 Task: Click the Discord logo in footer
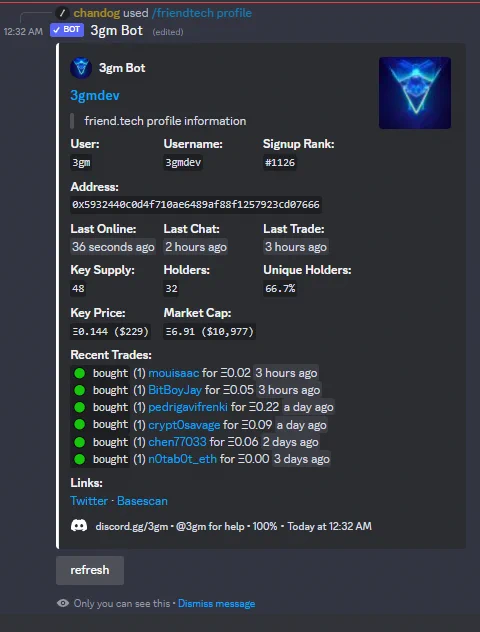[x=79, y=526]
